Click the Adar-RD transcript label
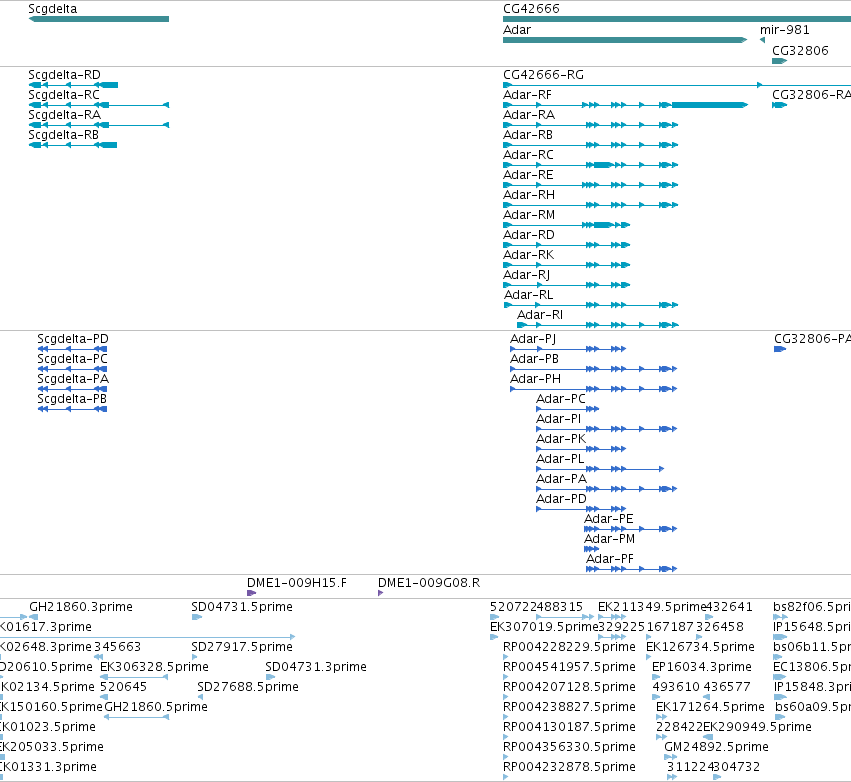Image resolution: width=851 pixels, height=782 pixels. point(529,236)
